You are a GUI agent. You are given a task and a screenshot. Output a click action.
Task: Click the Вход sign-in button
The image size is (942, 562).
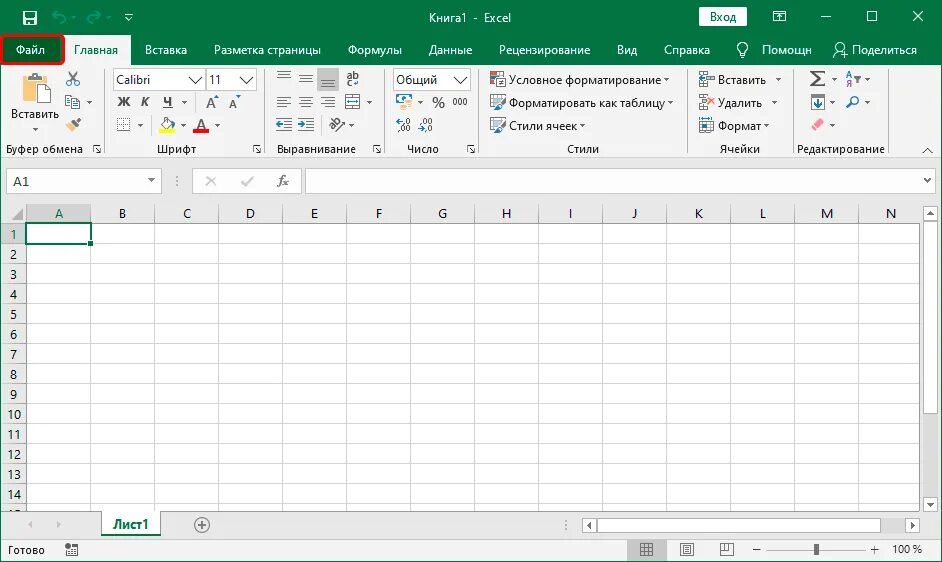pyautogui.click(x=723, y=17)
